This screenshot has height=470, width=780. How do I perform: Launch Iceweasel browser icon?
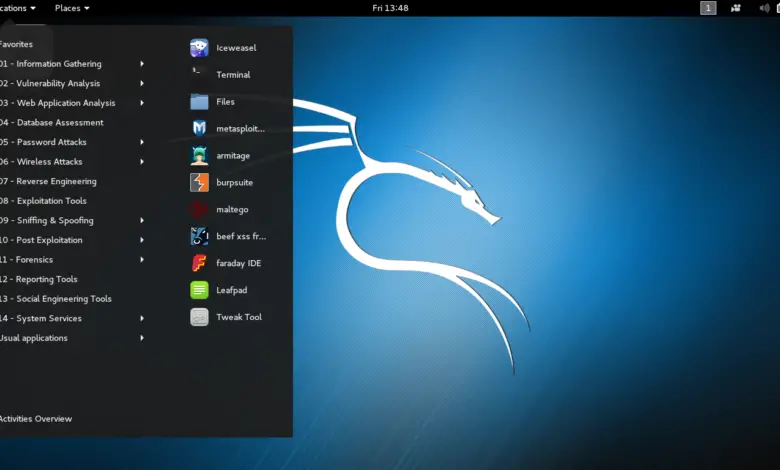click(199, 48)
